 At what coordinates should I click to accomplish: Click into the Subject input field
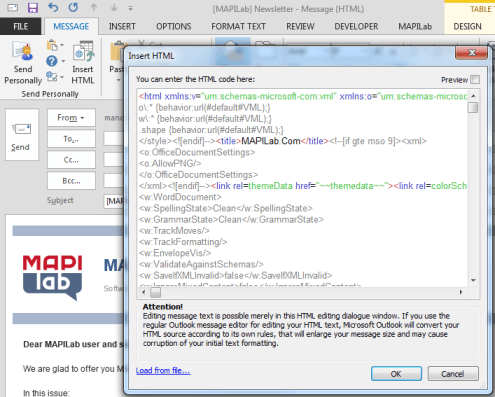(114, 201)
